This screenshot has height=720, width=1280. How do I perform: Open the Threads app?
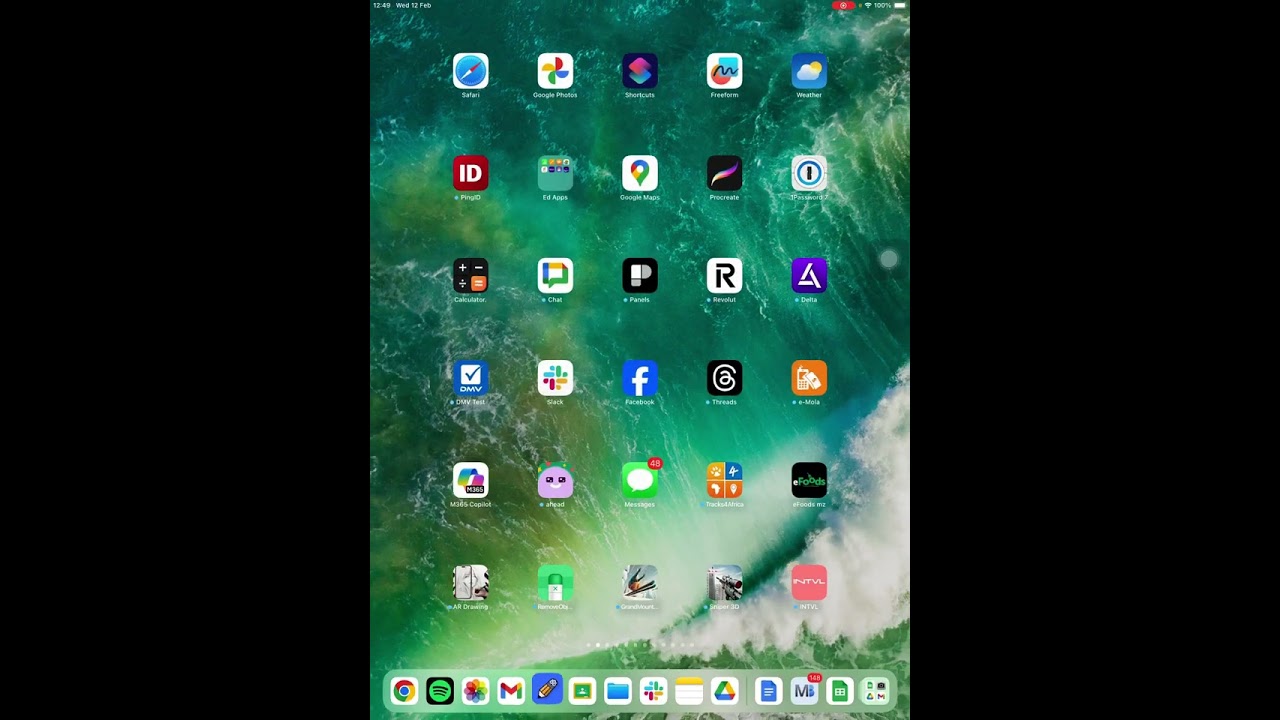[724, 378]
